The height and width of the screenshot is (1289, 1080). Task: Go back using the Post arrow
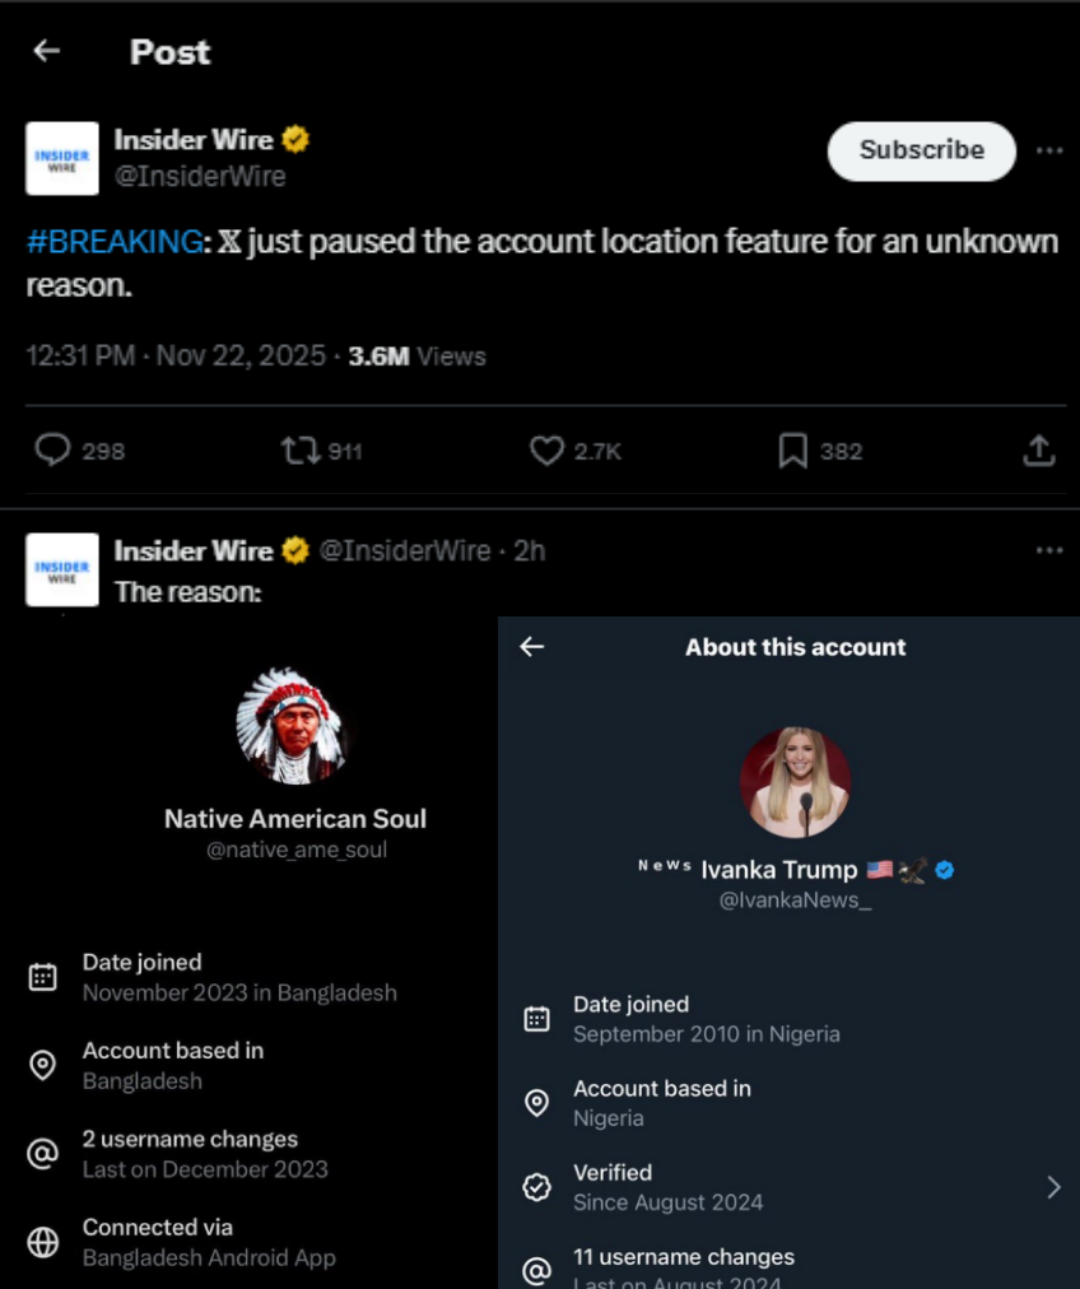point(47,51)
